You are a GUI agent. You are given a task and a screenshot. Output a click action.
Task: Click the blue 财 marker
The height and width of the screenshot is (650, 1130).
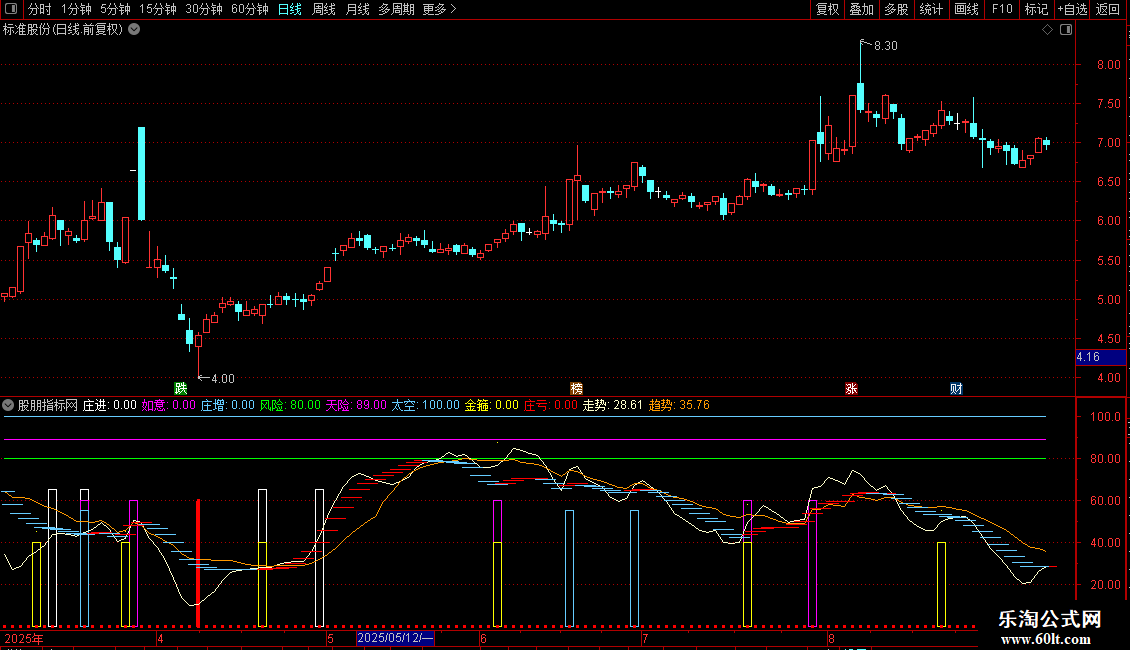pos(956,388)
